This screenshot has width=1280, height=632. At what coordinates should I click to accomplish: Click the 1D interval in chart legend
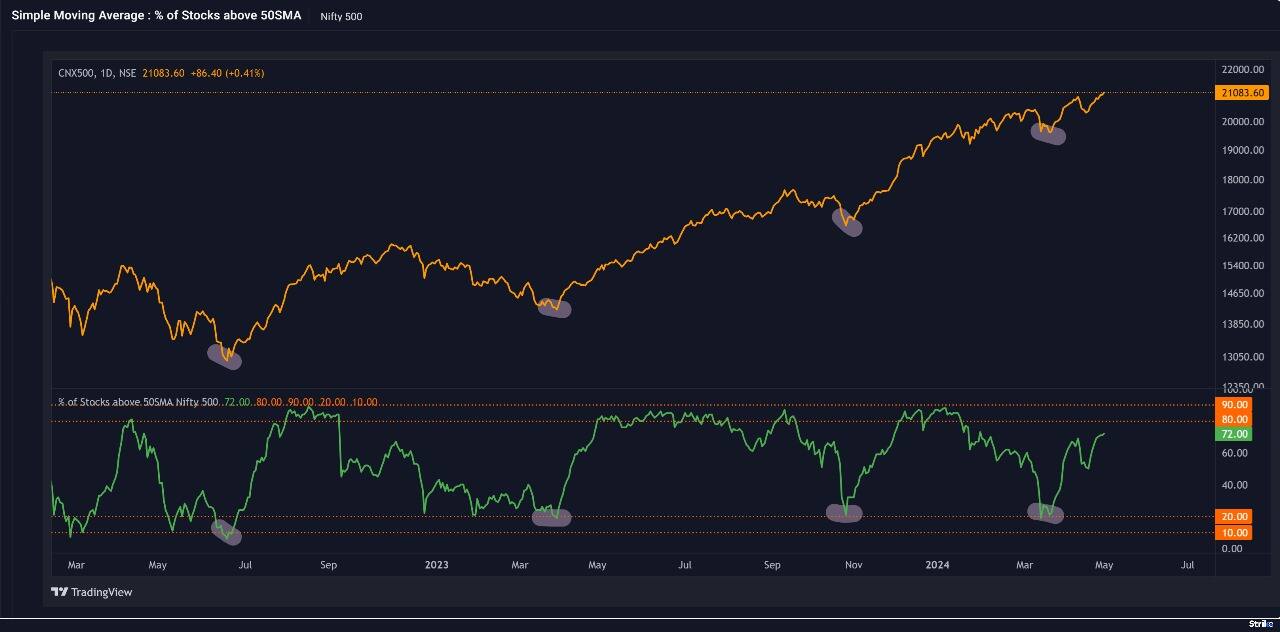(107, 73)
